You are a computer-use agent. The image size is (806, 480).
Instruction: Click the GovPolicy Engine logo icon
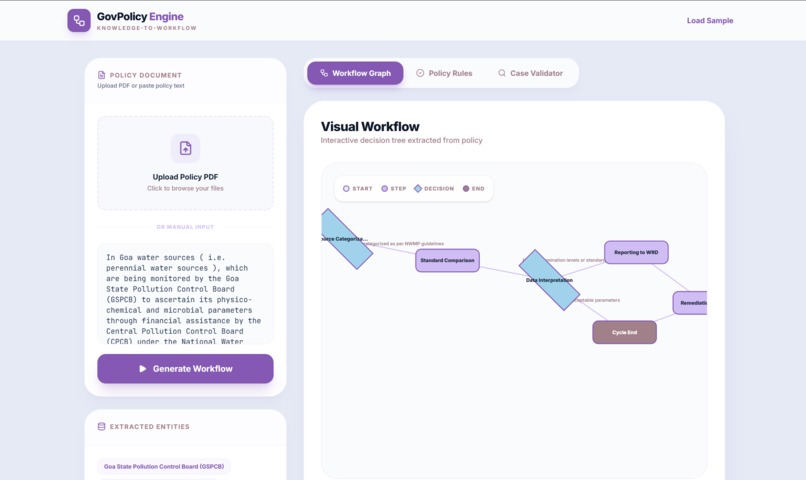79,21
